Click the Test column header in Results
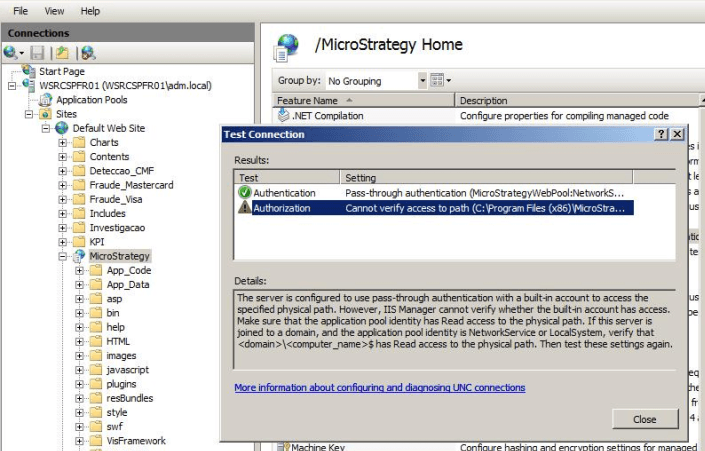Image resolution: width=705 pixels, height=451 pixels. (x=286, y=178)
